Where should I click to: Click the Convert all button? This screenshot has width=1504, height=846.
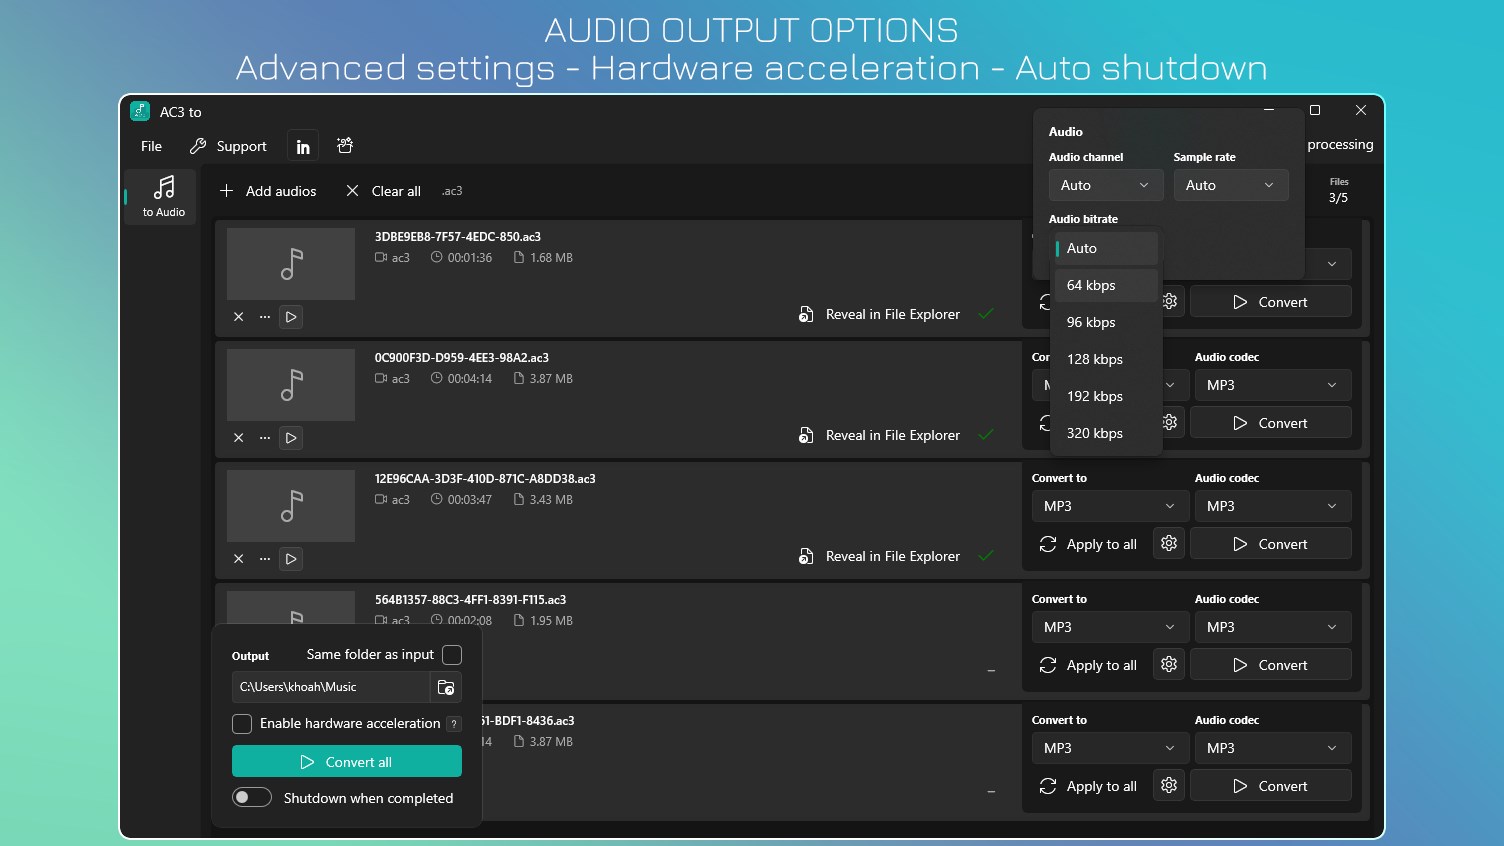(x=346, y=761)
